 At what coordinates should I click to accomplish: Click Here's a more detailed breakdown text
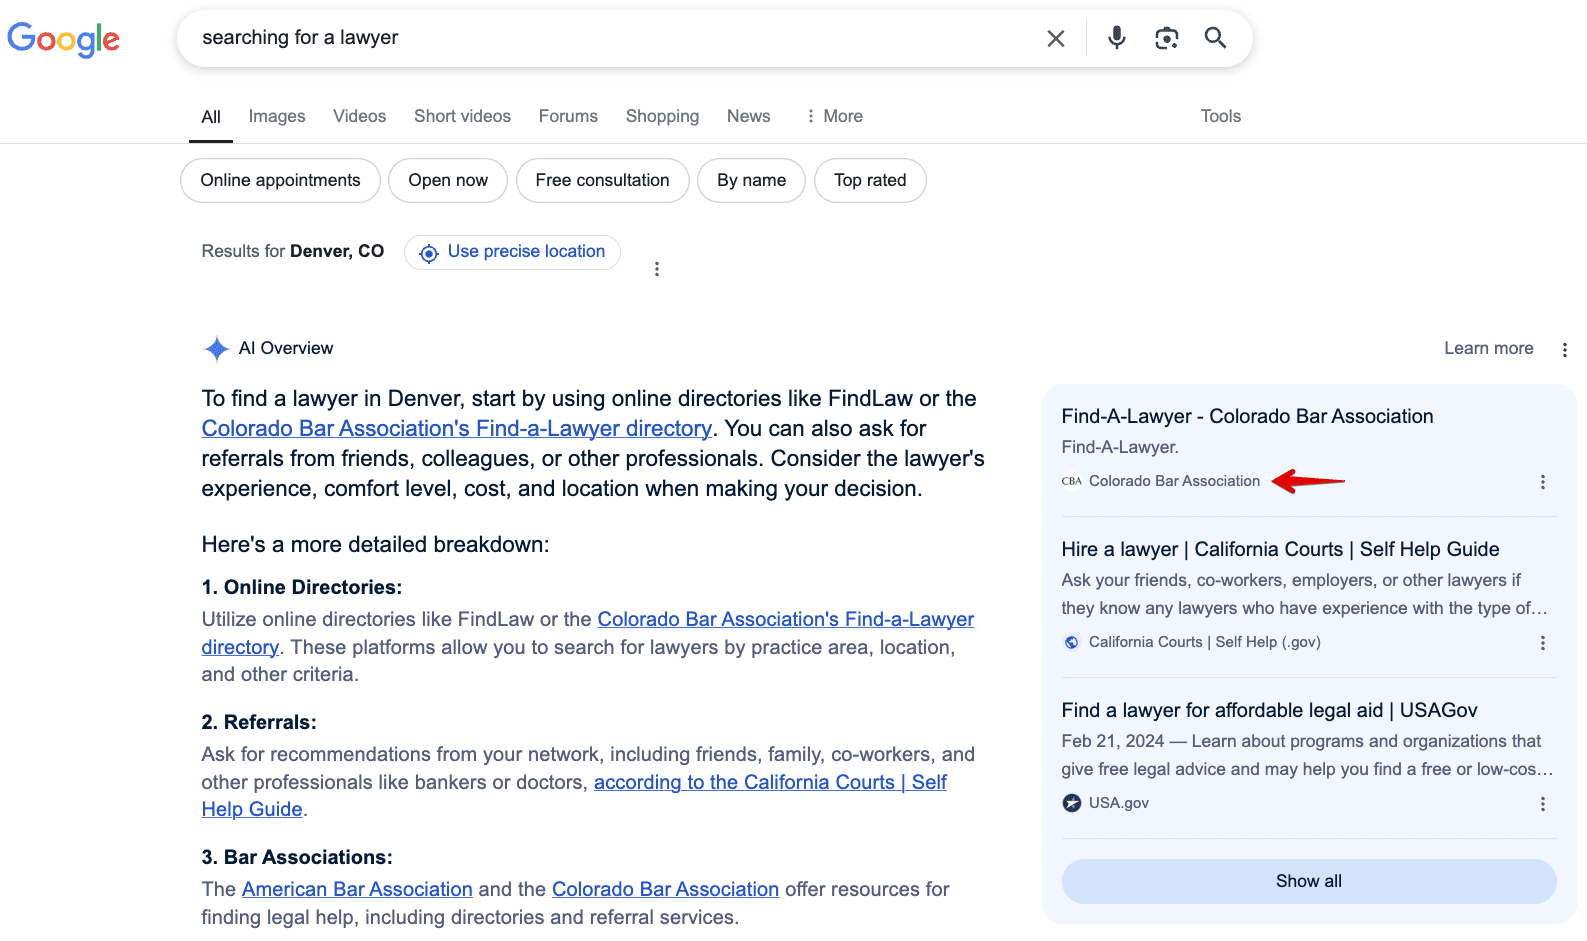click(x=375, y=544)
